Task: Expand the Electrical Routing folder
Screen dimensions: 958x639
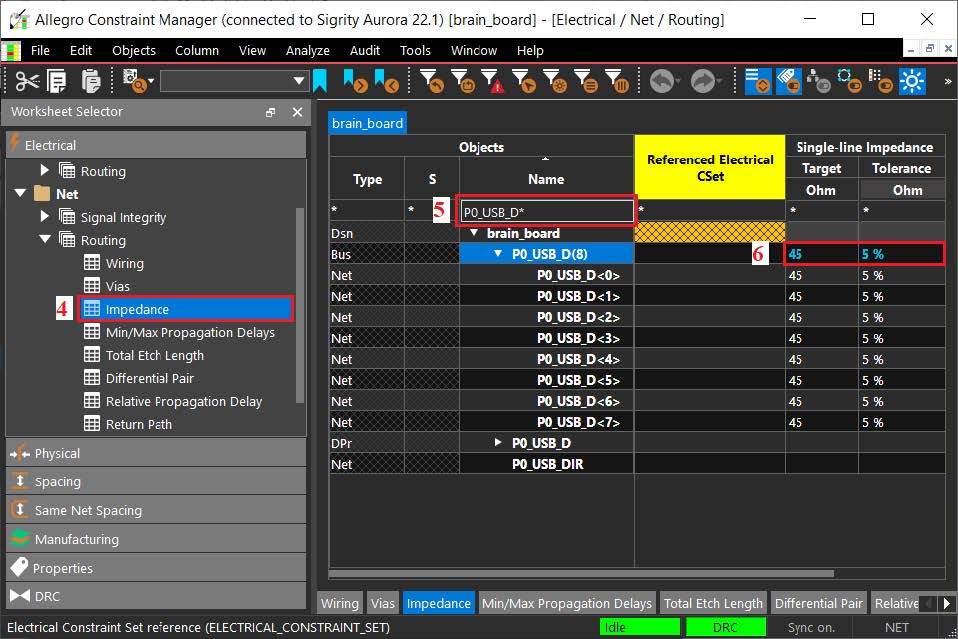Action: (44, 169)
